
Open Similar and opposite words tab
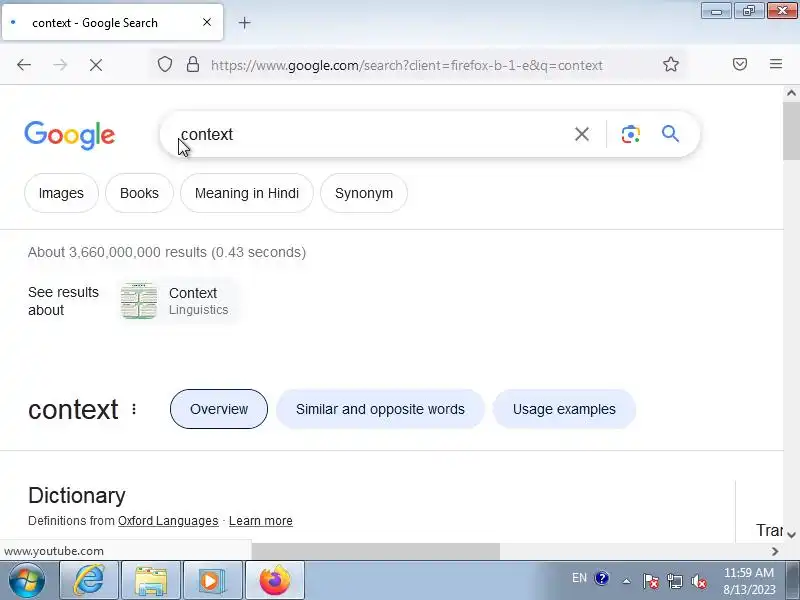point(380,409)
